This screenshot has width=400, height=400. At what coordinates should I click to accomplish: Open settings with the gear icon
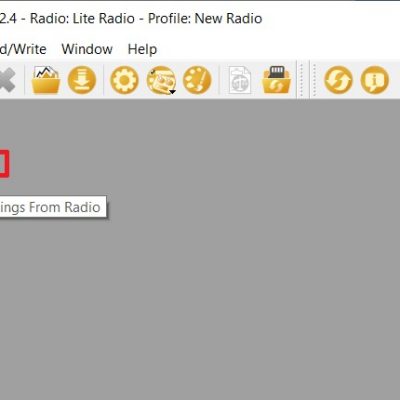(124, 80)
